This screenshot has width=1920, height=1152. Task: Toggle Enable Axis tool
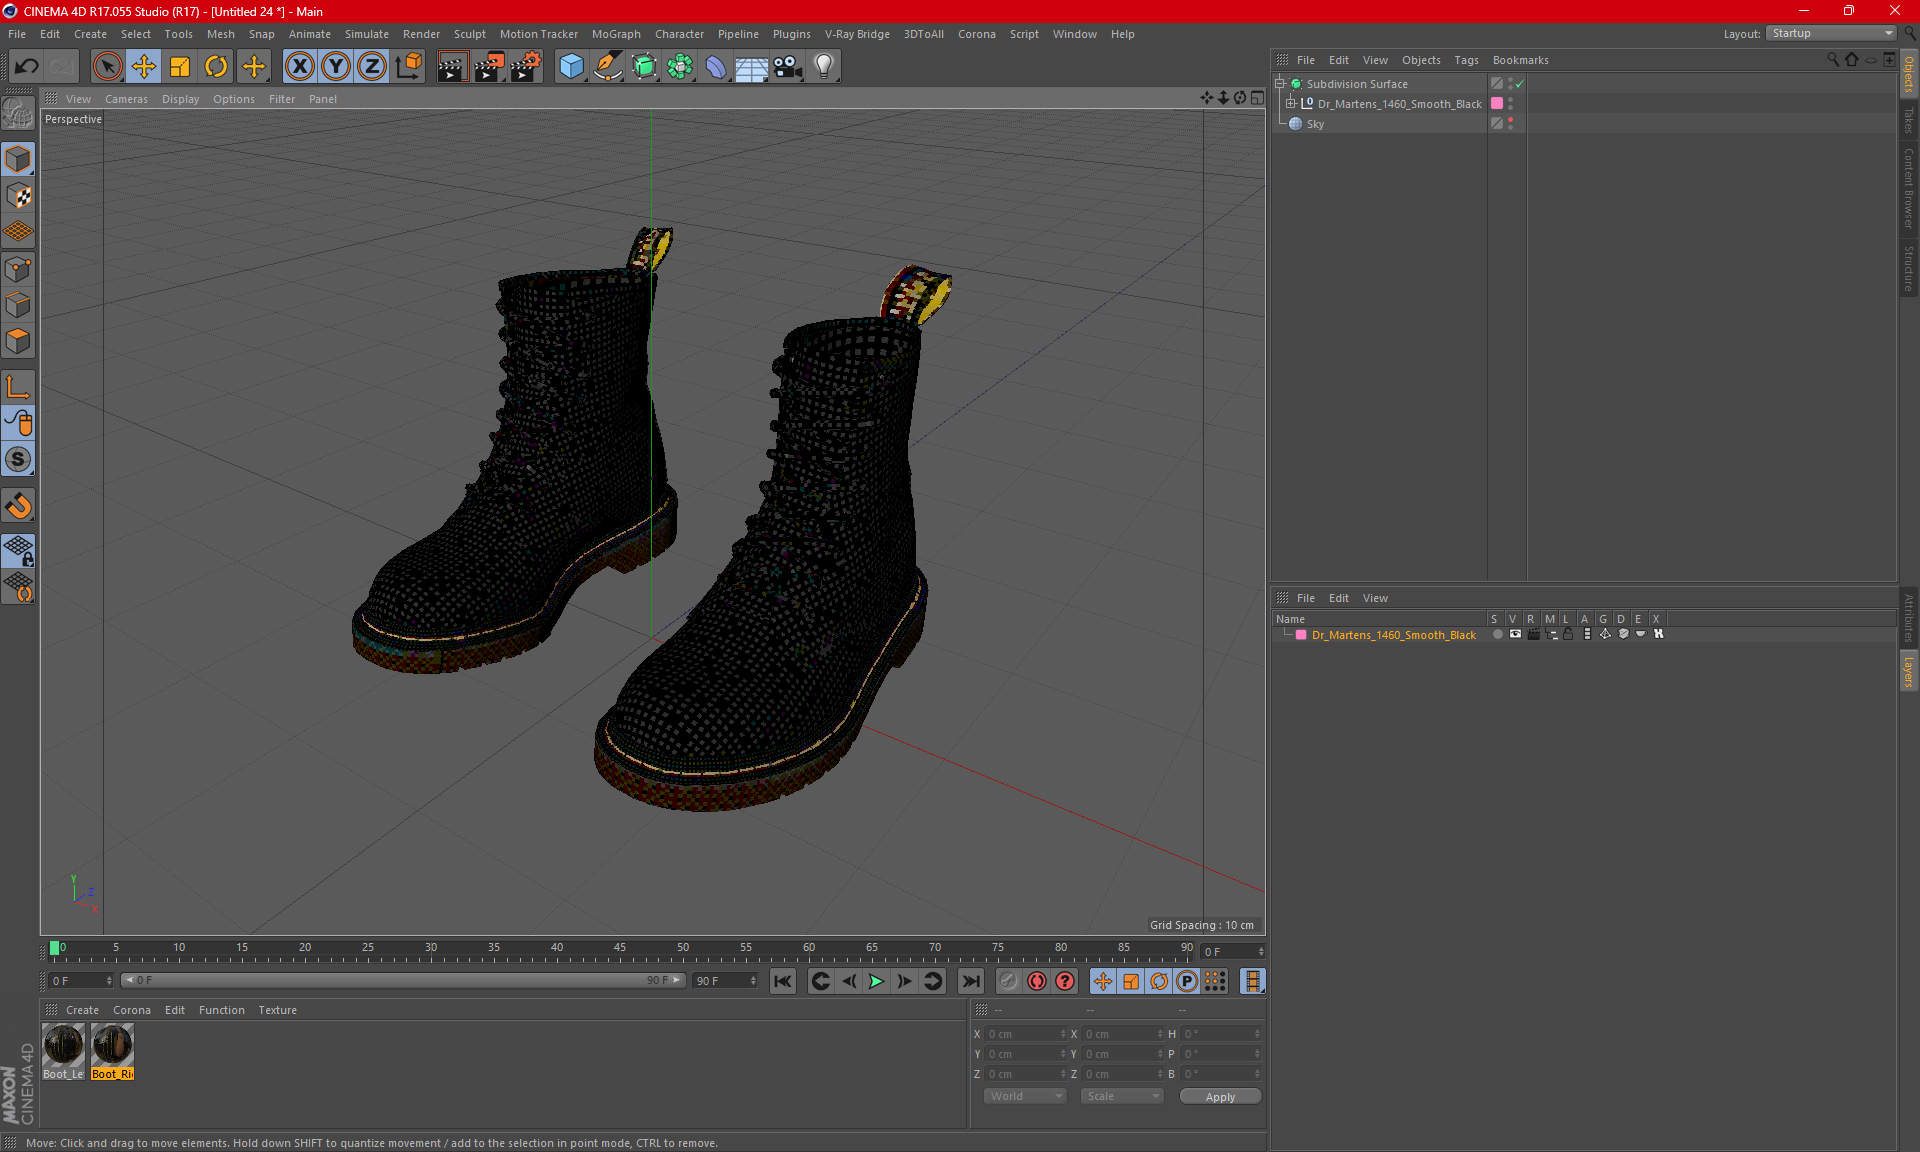tap(18, 387)
